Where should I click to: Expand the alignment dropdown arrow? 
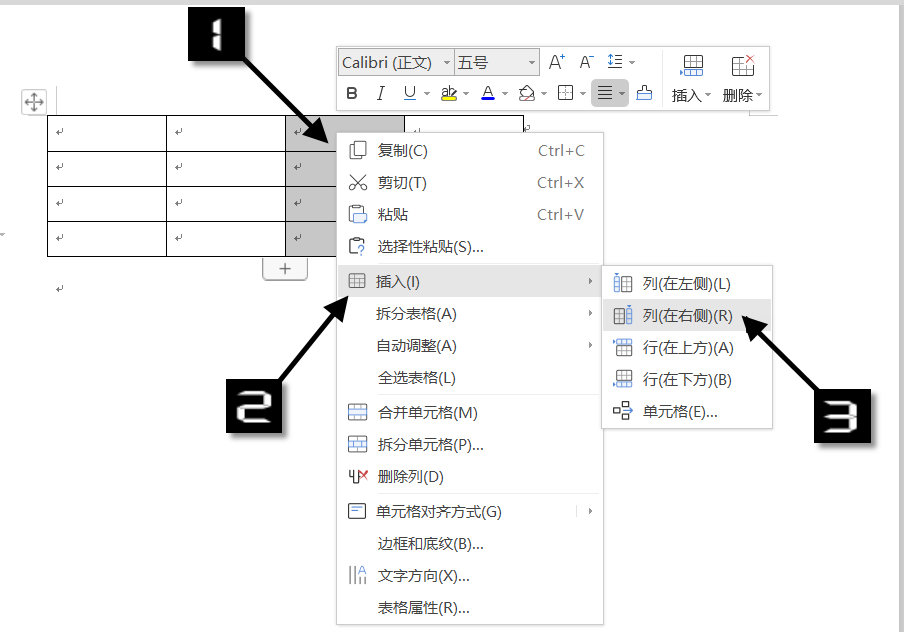(622, 93)
